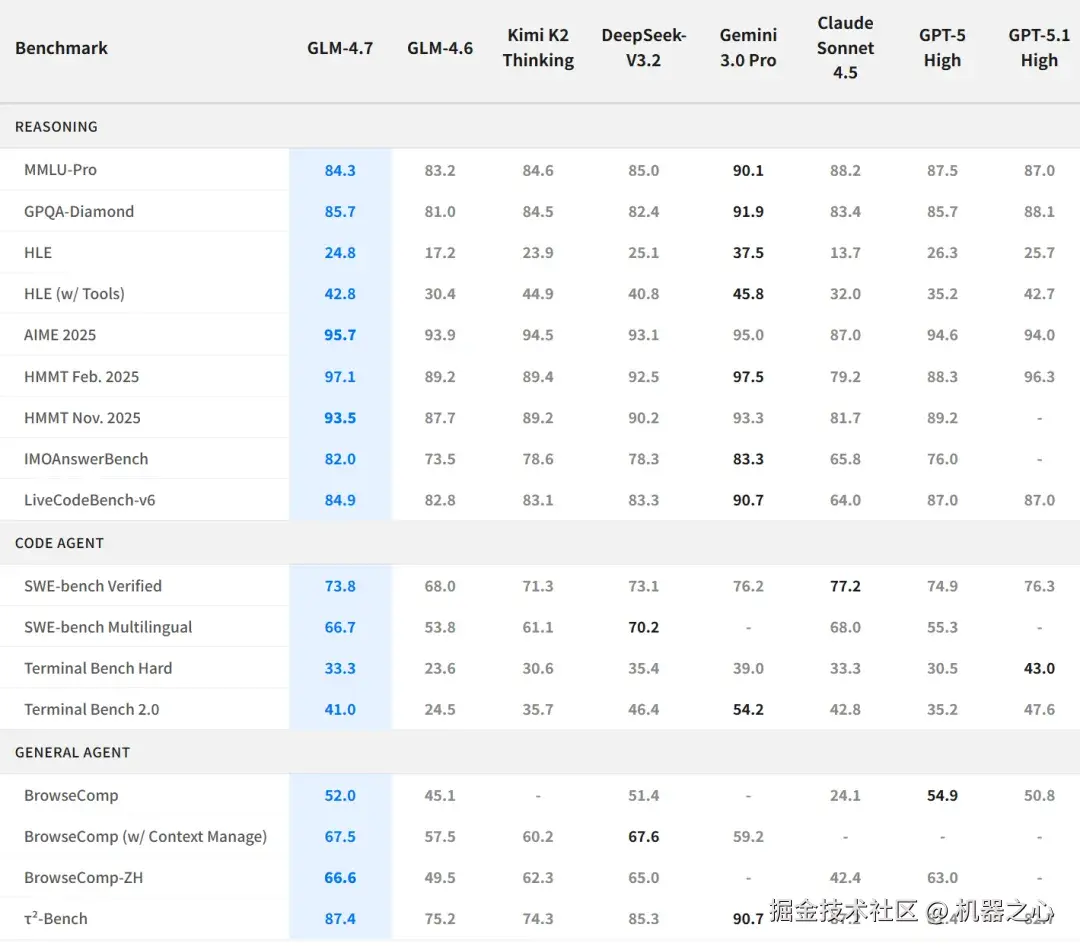Screen dimensions: 1080x950
Task: Click DeepSeek's SWE-bench Multilingual score 70.2
Action: click(643, 628)
